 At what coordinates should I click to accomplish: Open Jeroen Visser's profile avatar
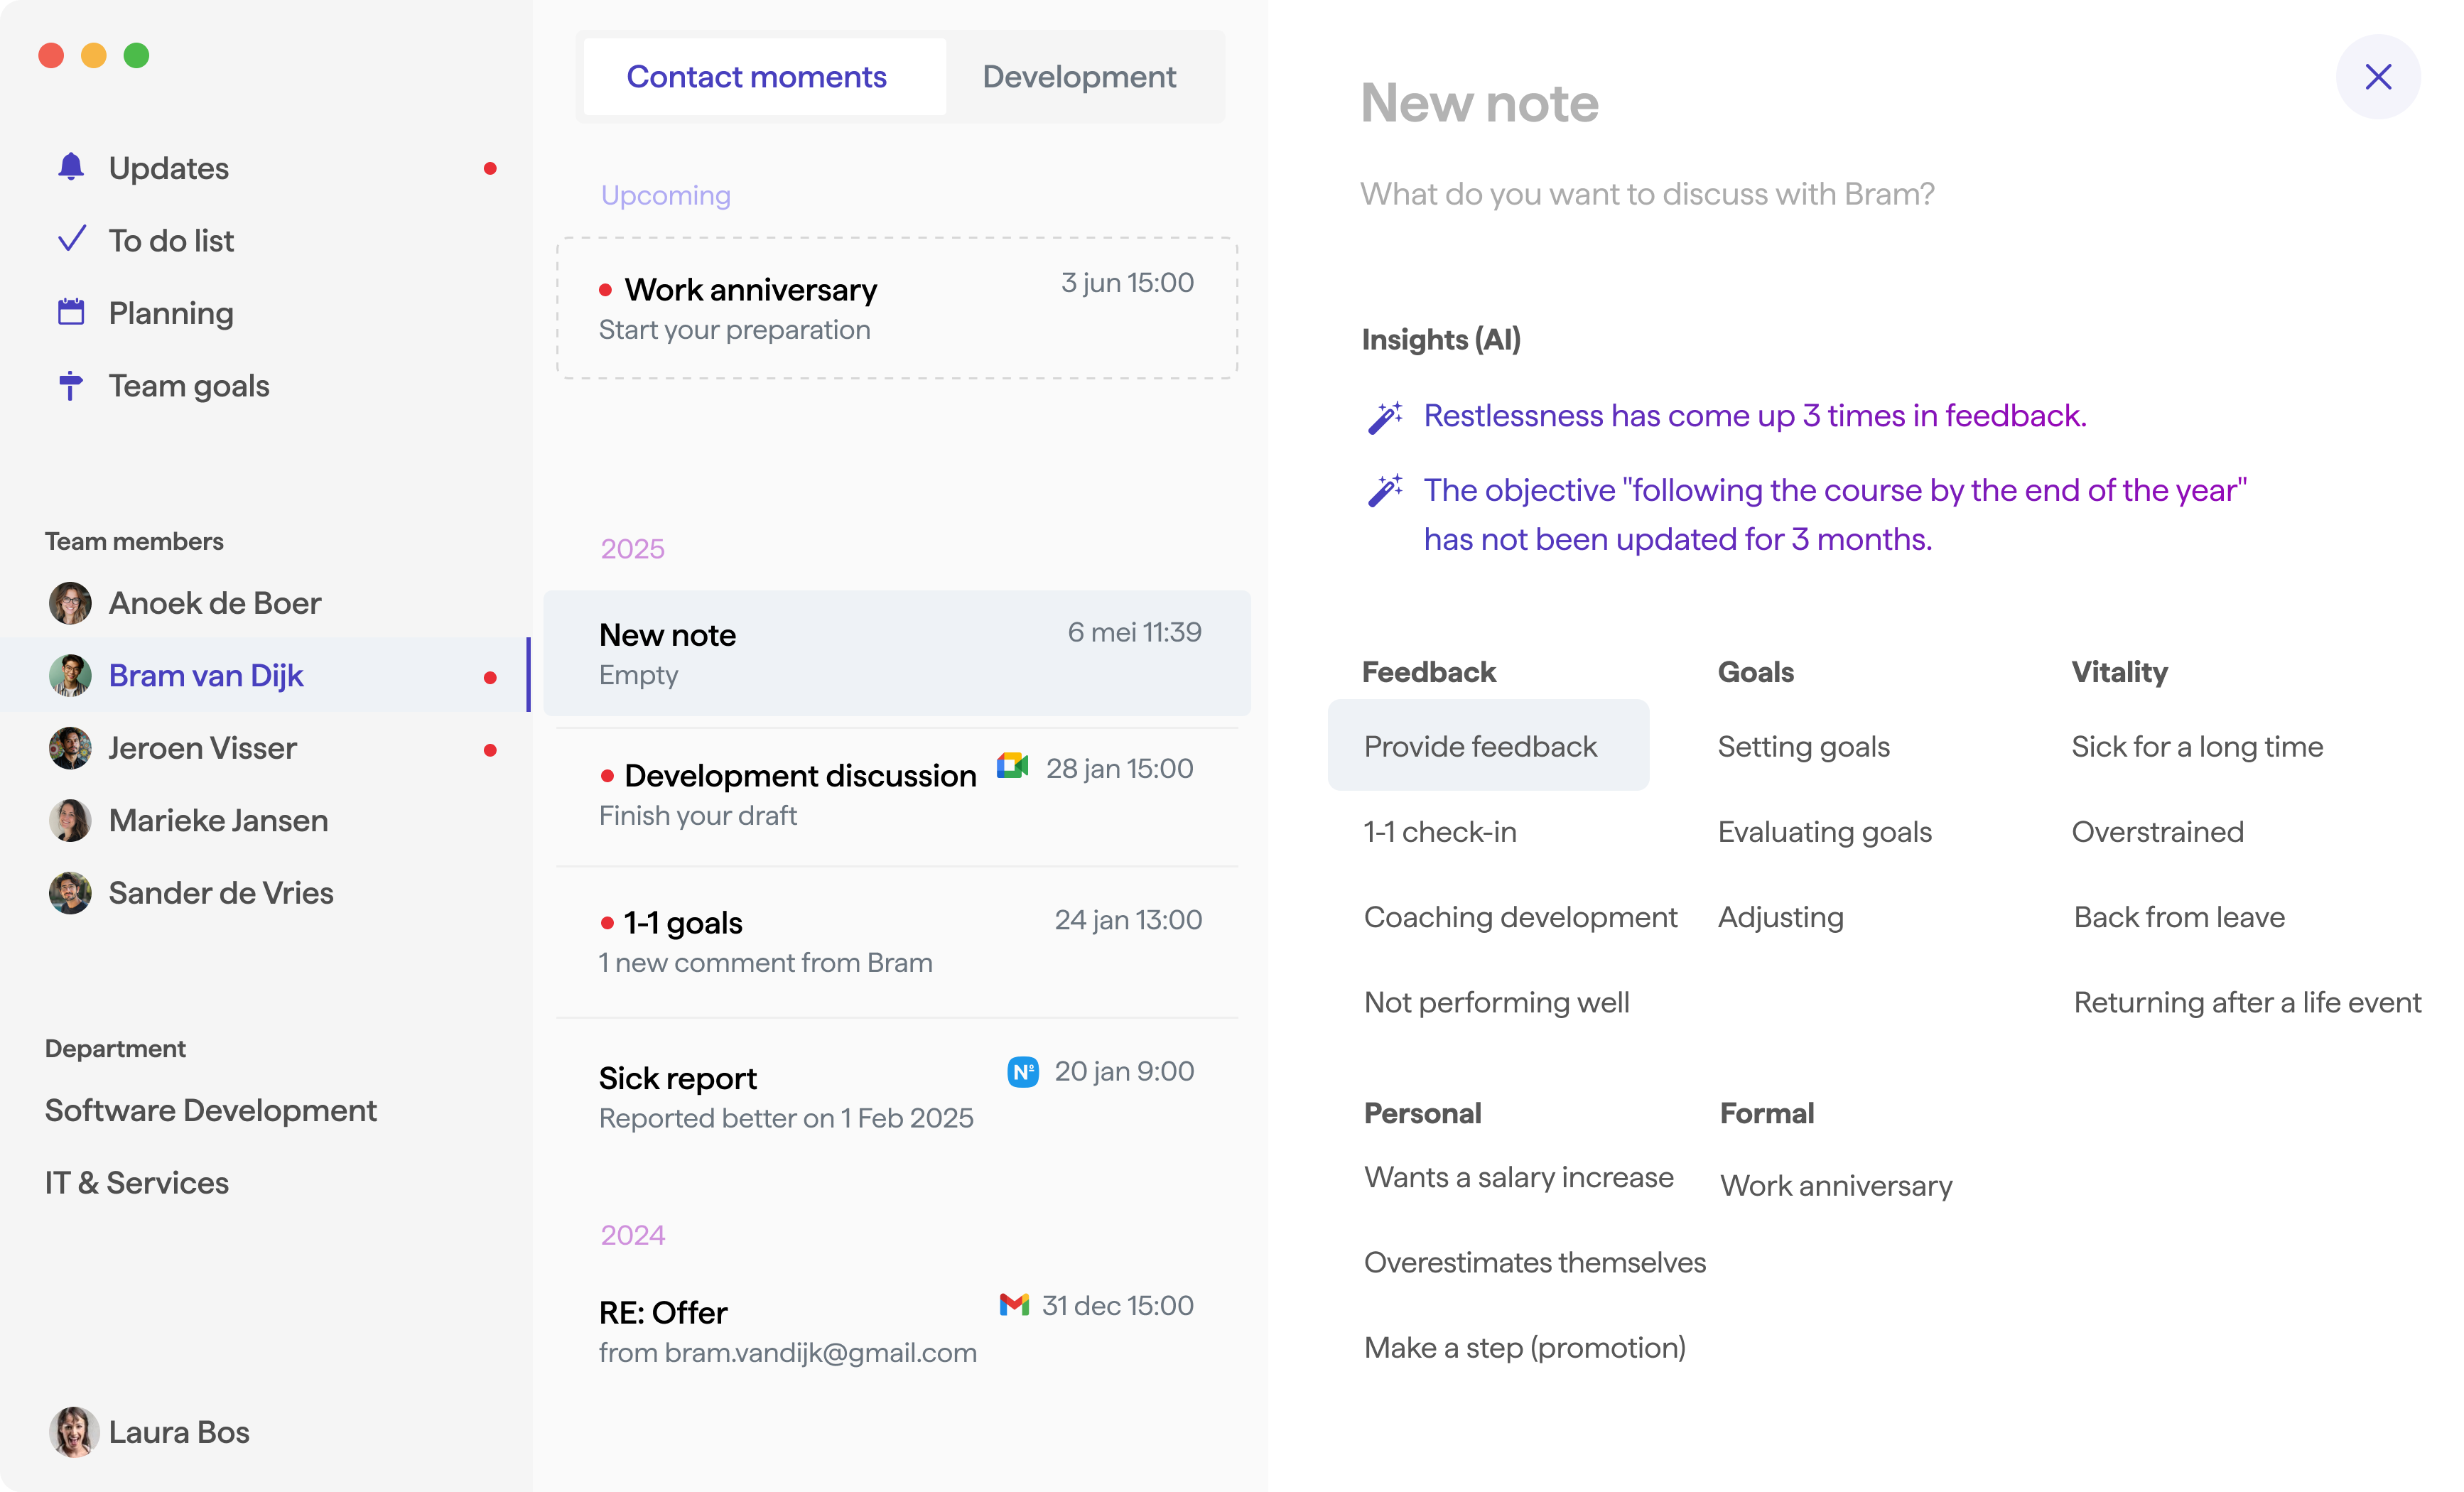coord(70,748)
